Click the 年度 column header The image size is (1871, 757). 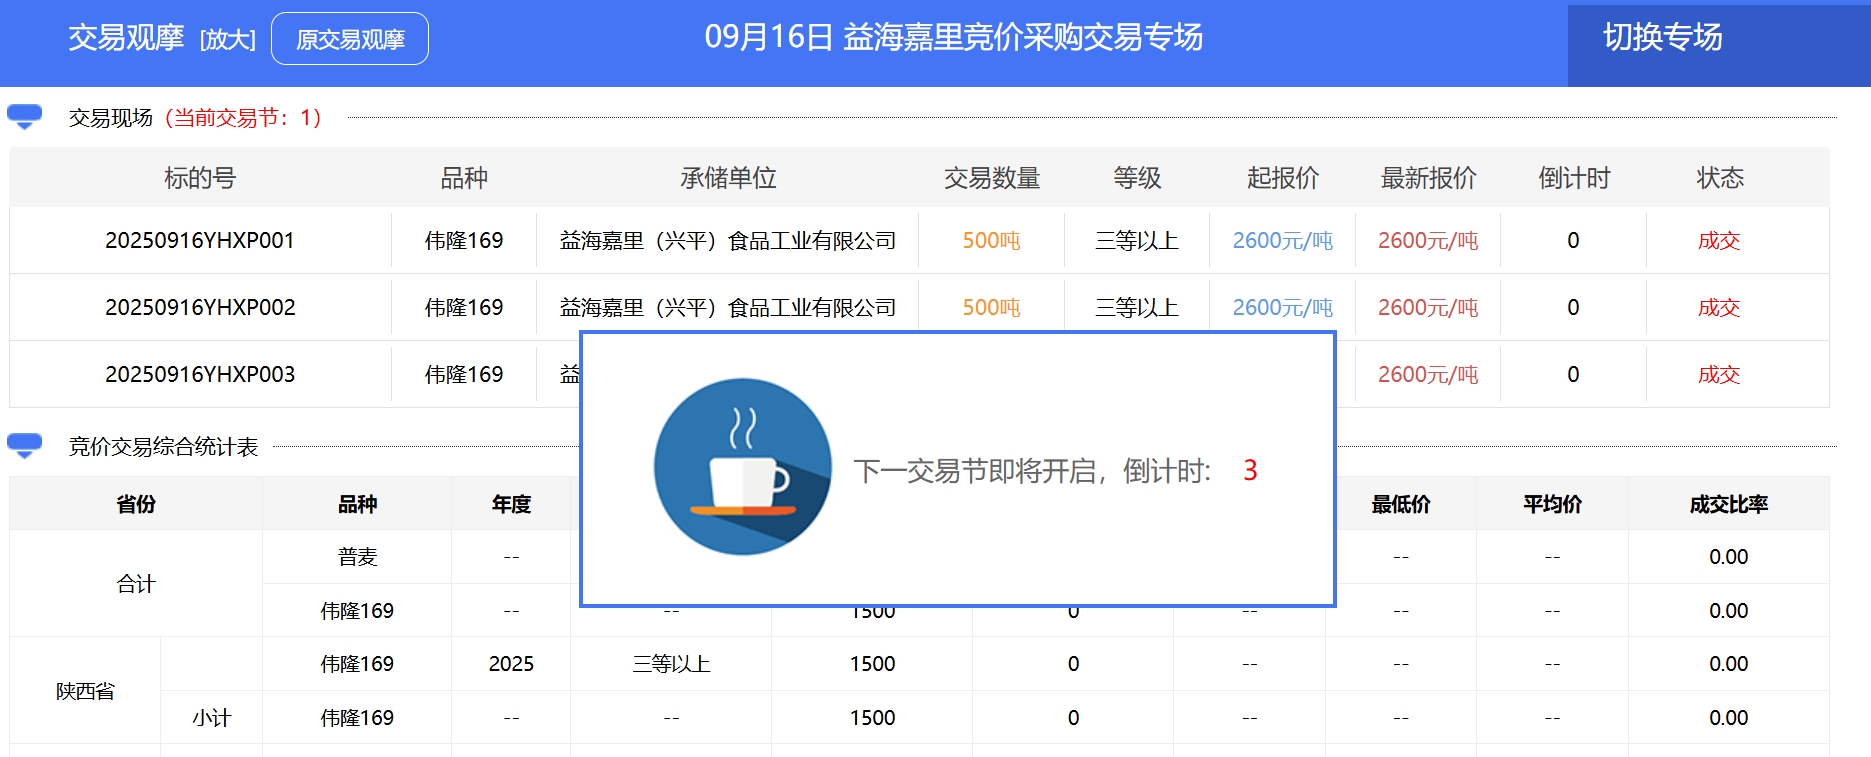click(511, 504)
